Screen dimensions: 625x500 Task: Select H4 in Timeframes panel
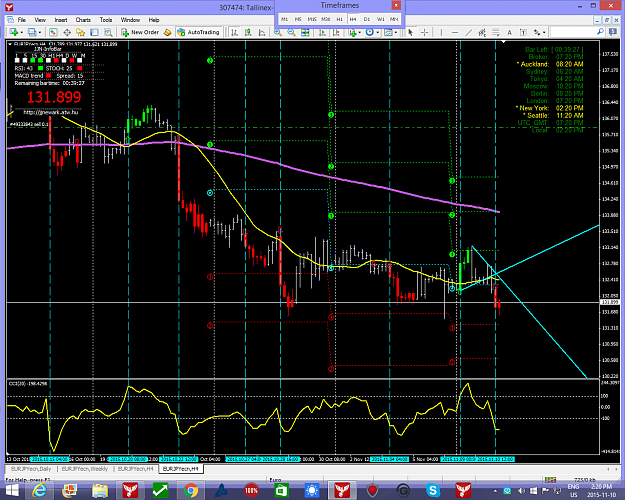tap(353, 19)
